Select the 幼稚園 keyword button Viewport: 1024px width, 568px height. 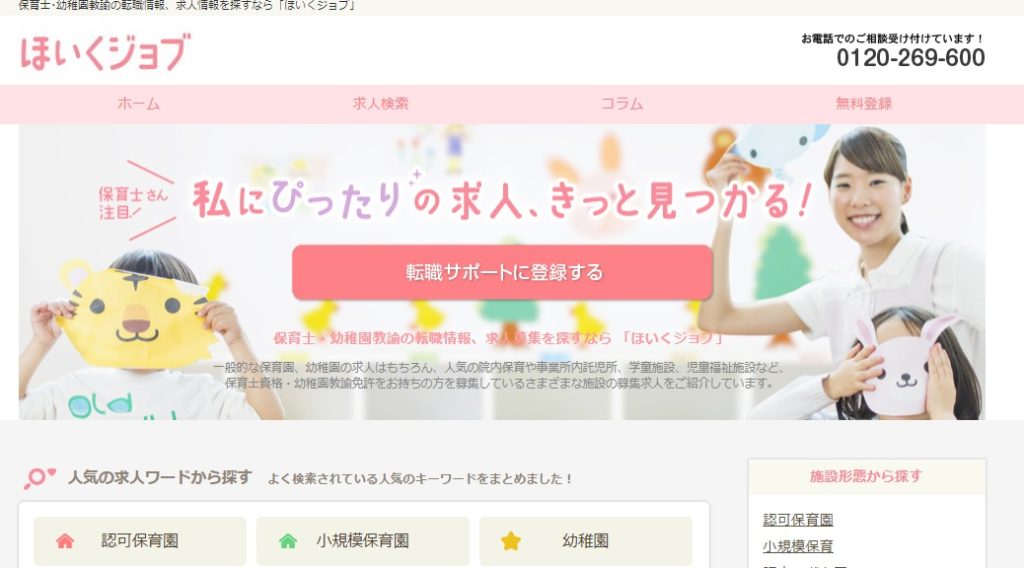[586, 541]
